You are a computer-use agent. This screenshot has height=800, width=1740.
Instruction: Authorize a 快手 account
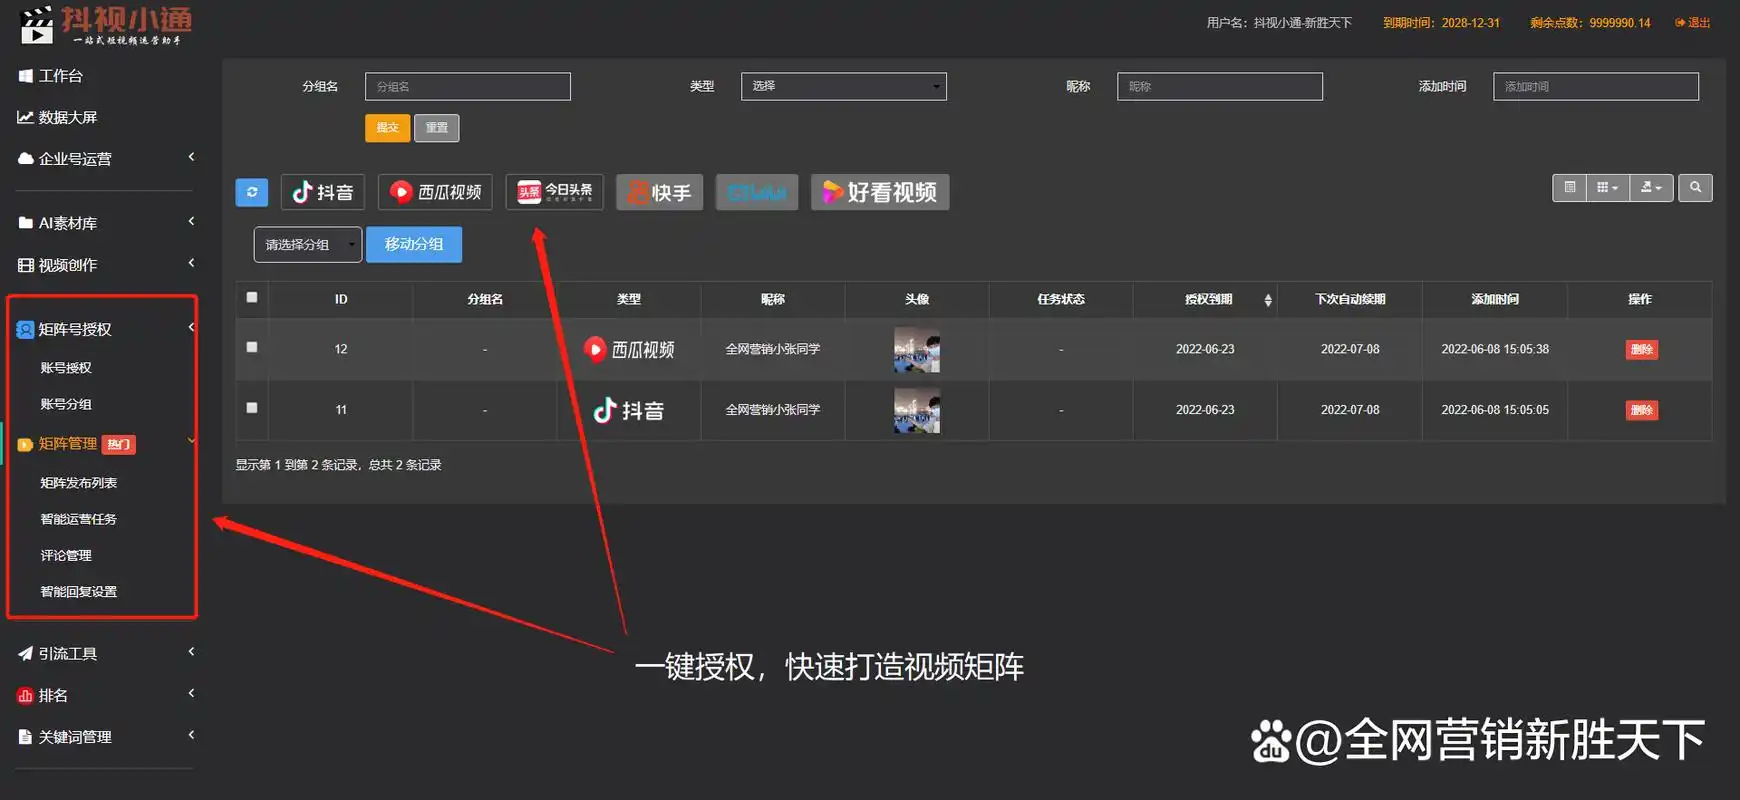pos(660,192)
